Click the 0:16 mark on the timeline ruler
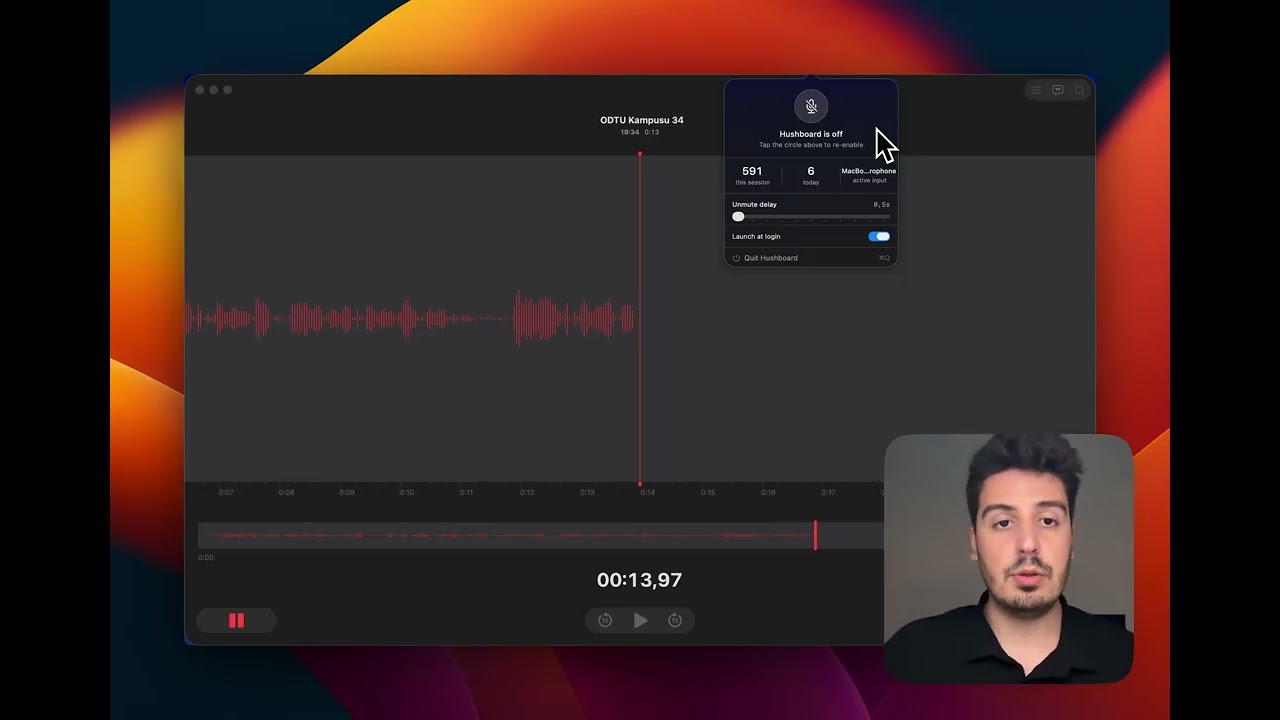This screenshot has height=720, width=1280. point(768,492)
